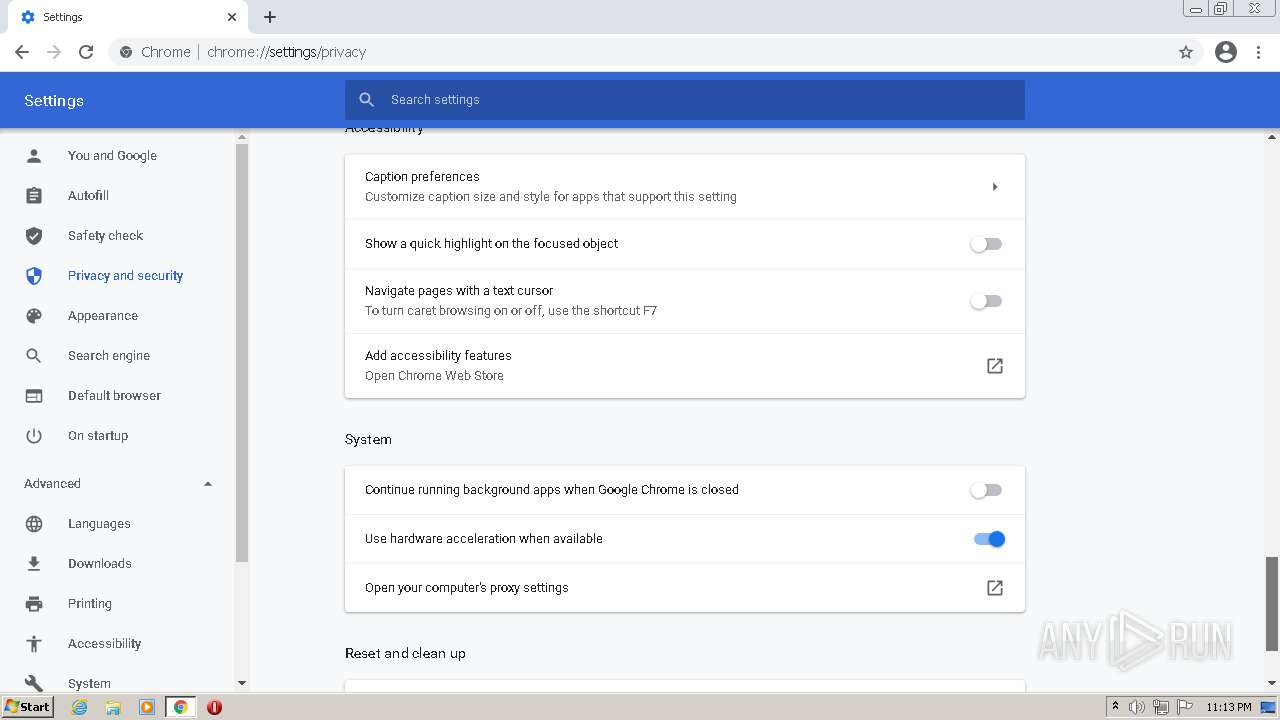
Task: Select On startup in the sidebar
Action: coord(98,436)
